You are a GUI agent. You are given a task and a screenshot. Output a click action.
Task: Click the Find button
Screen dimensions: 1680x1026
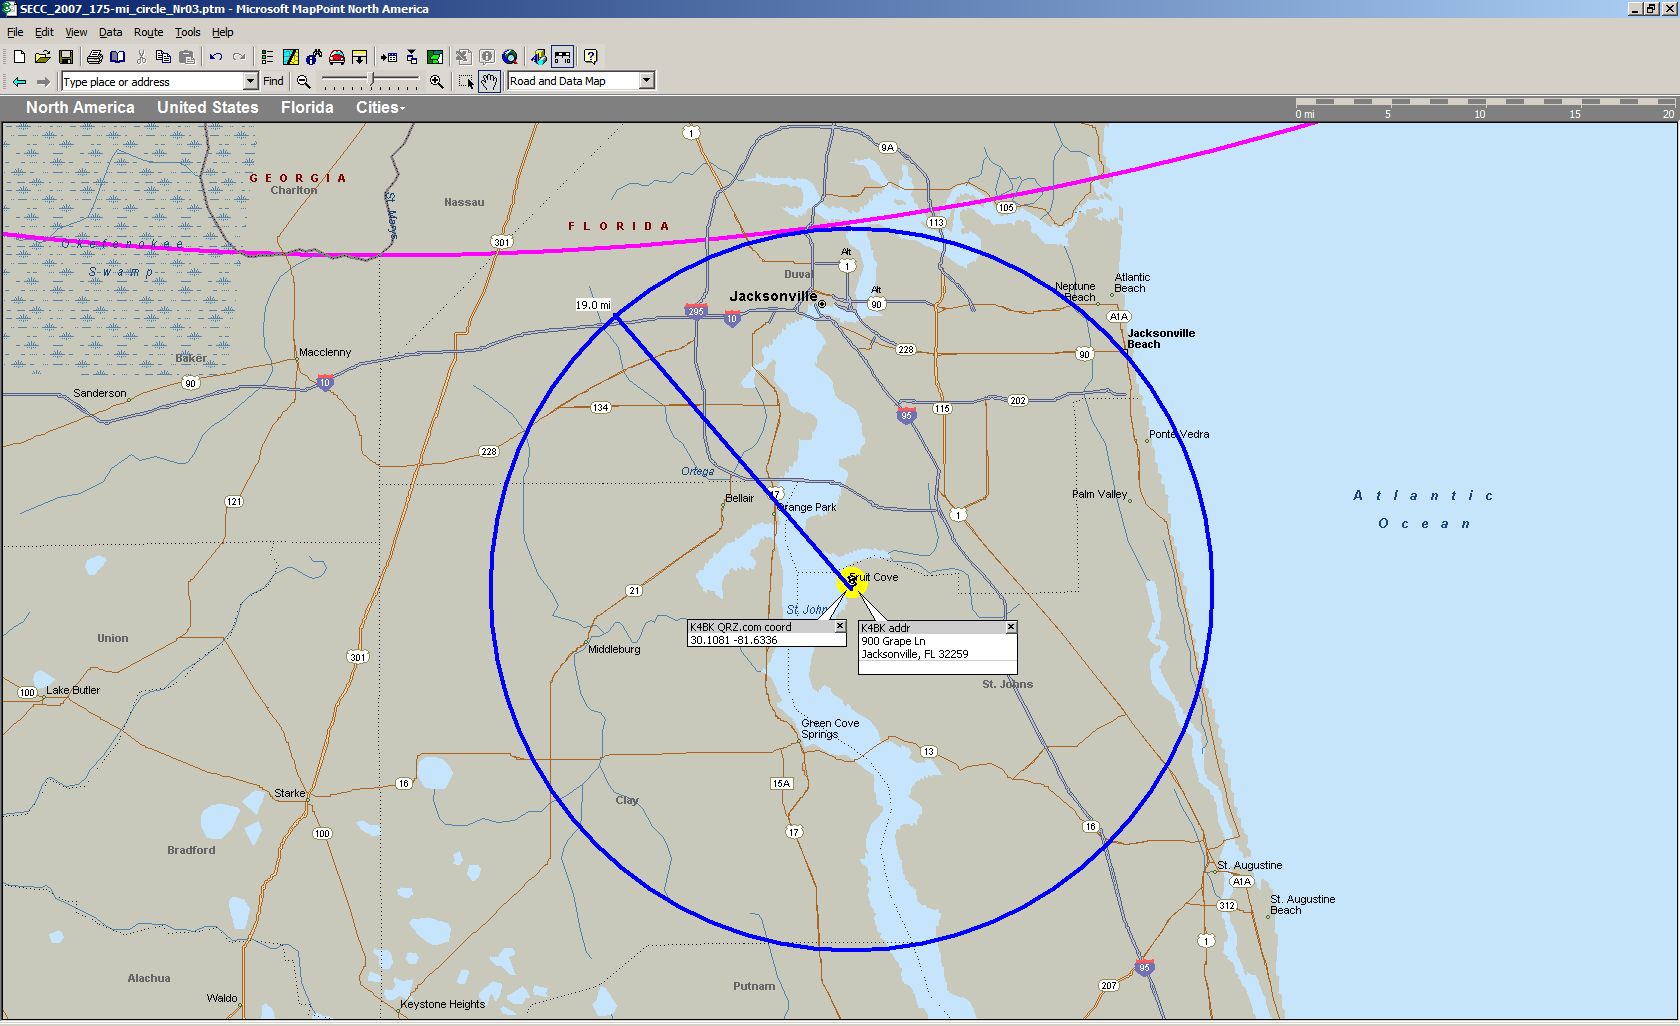(x=273, y=82)
